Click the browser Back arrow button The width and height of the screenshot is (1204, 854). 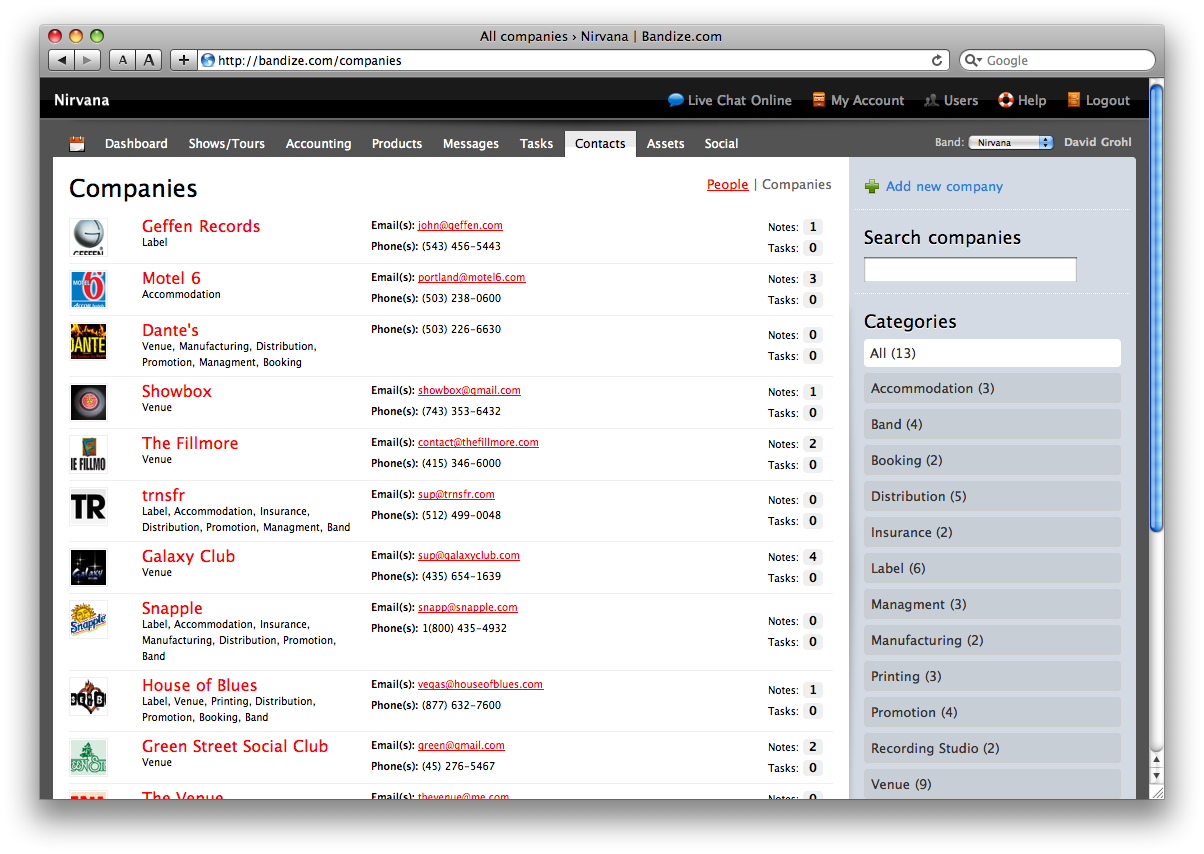[x=62, y=60]
